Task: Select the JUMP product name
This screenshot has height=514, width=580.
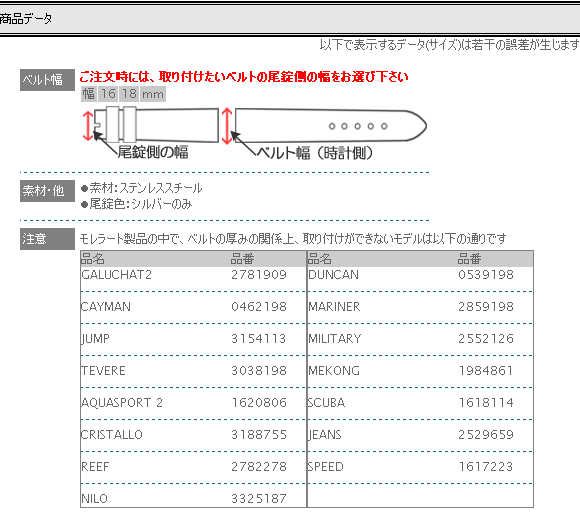Action: (x=95, y=339)
